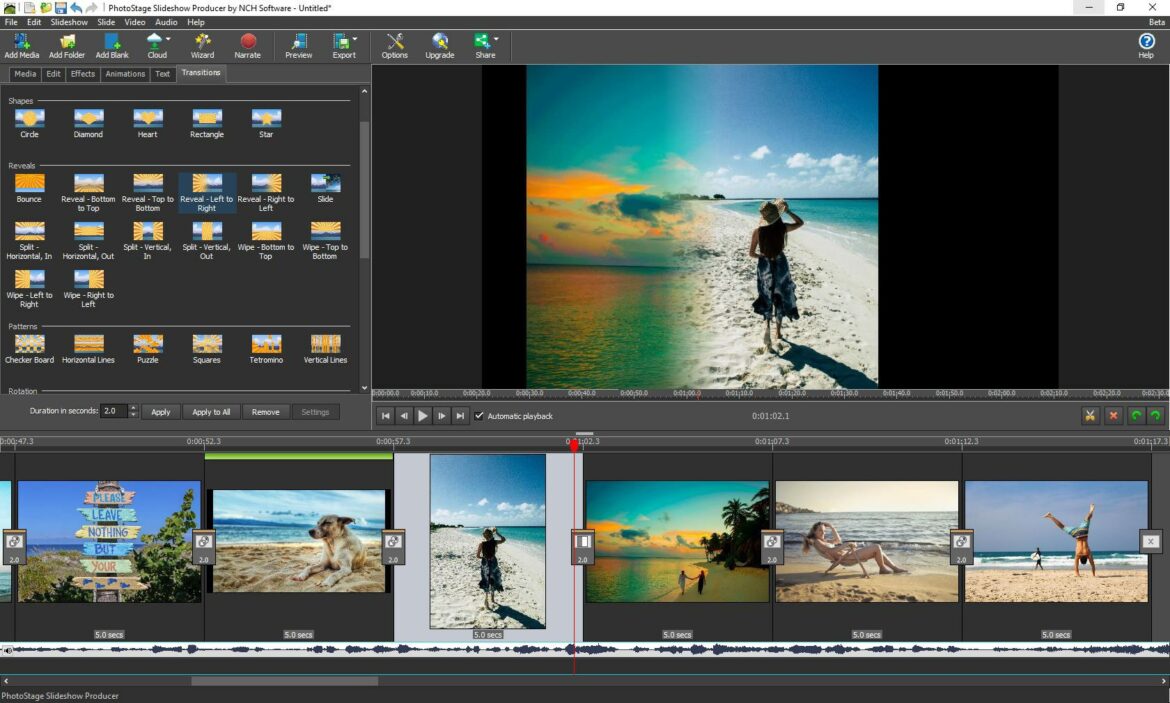This screenshot has height=703, width=1170.
Task: Select the Puzzle pattern transition
Action: [x=147, y=345]
